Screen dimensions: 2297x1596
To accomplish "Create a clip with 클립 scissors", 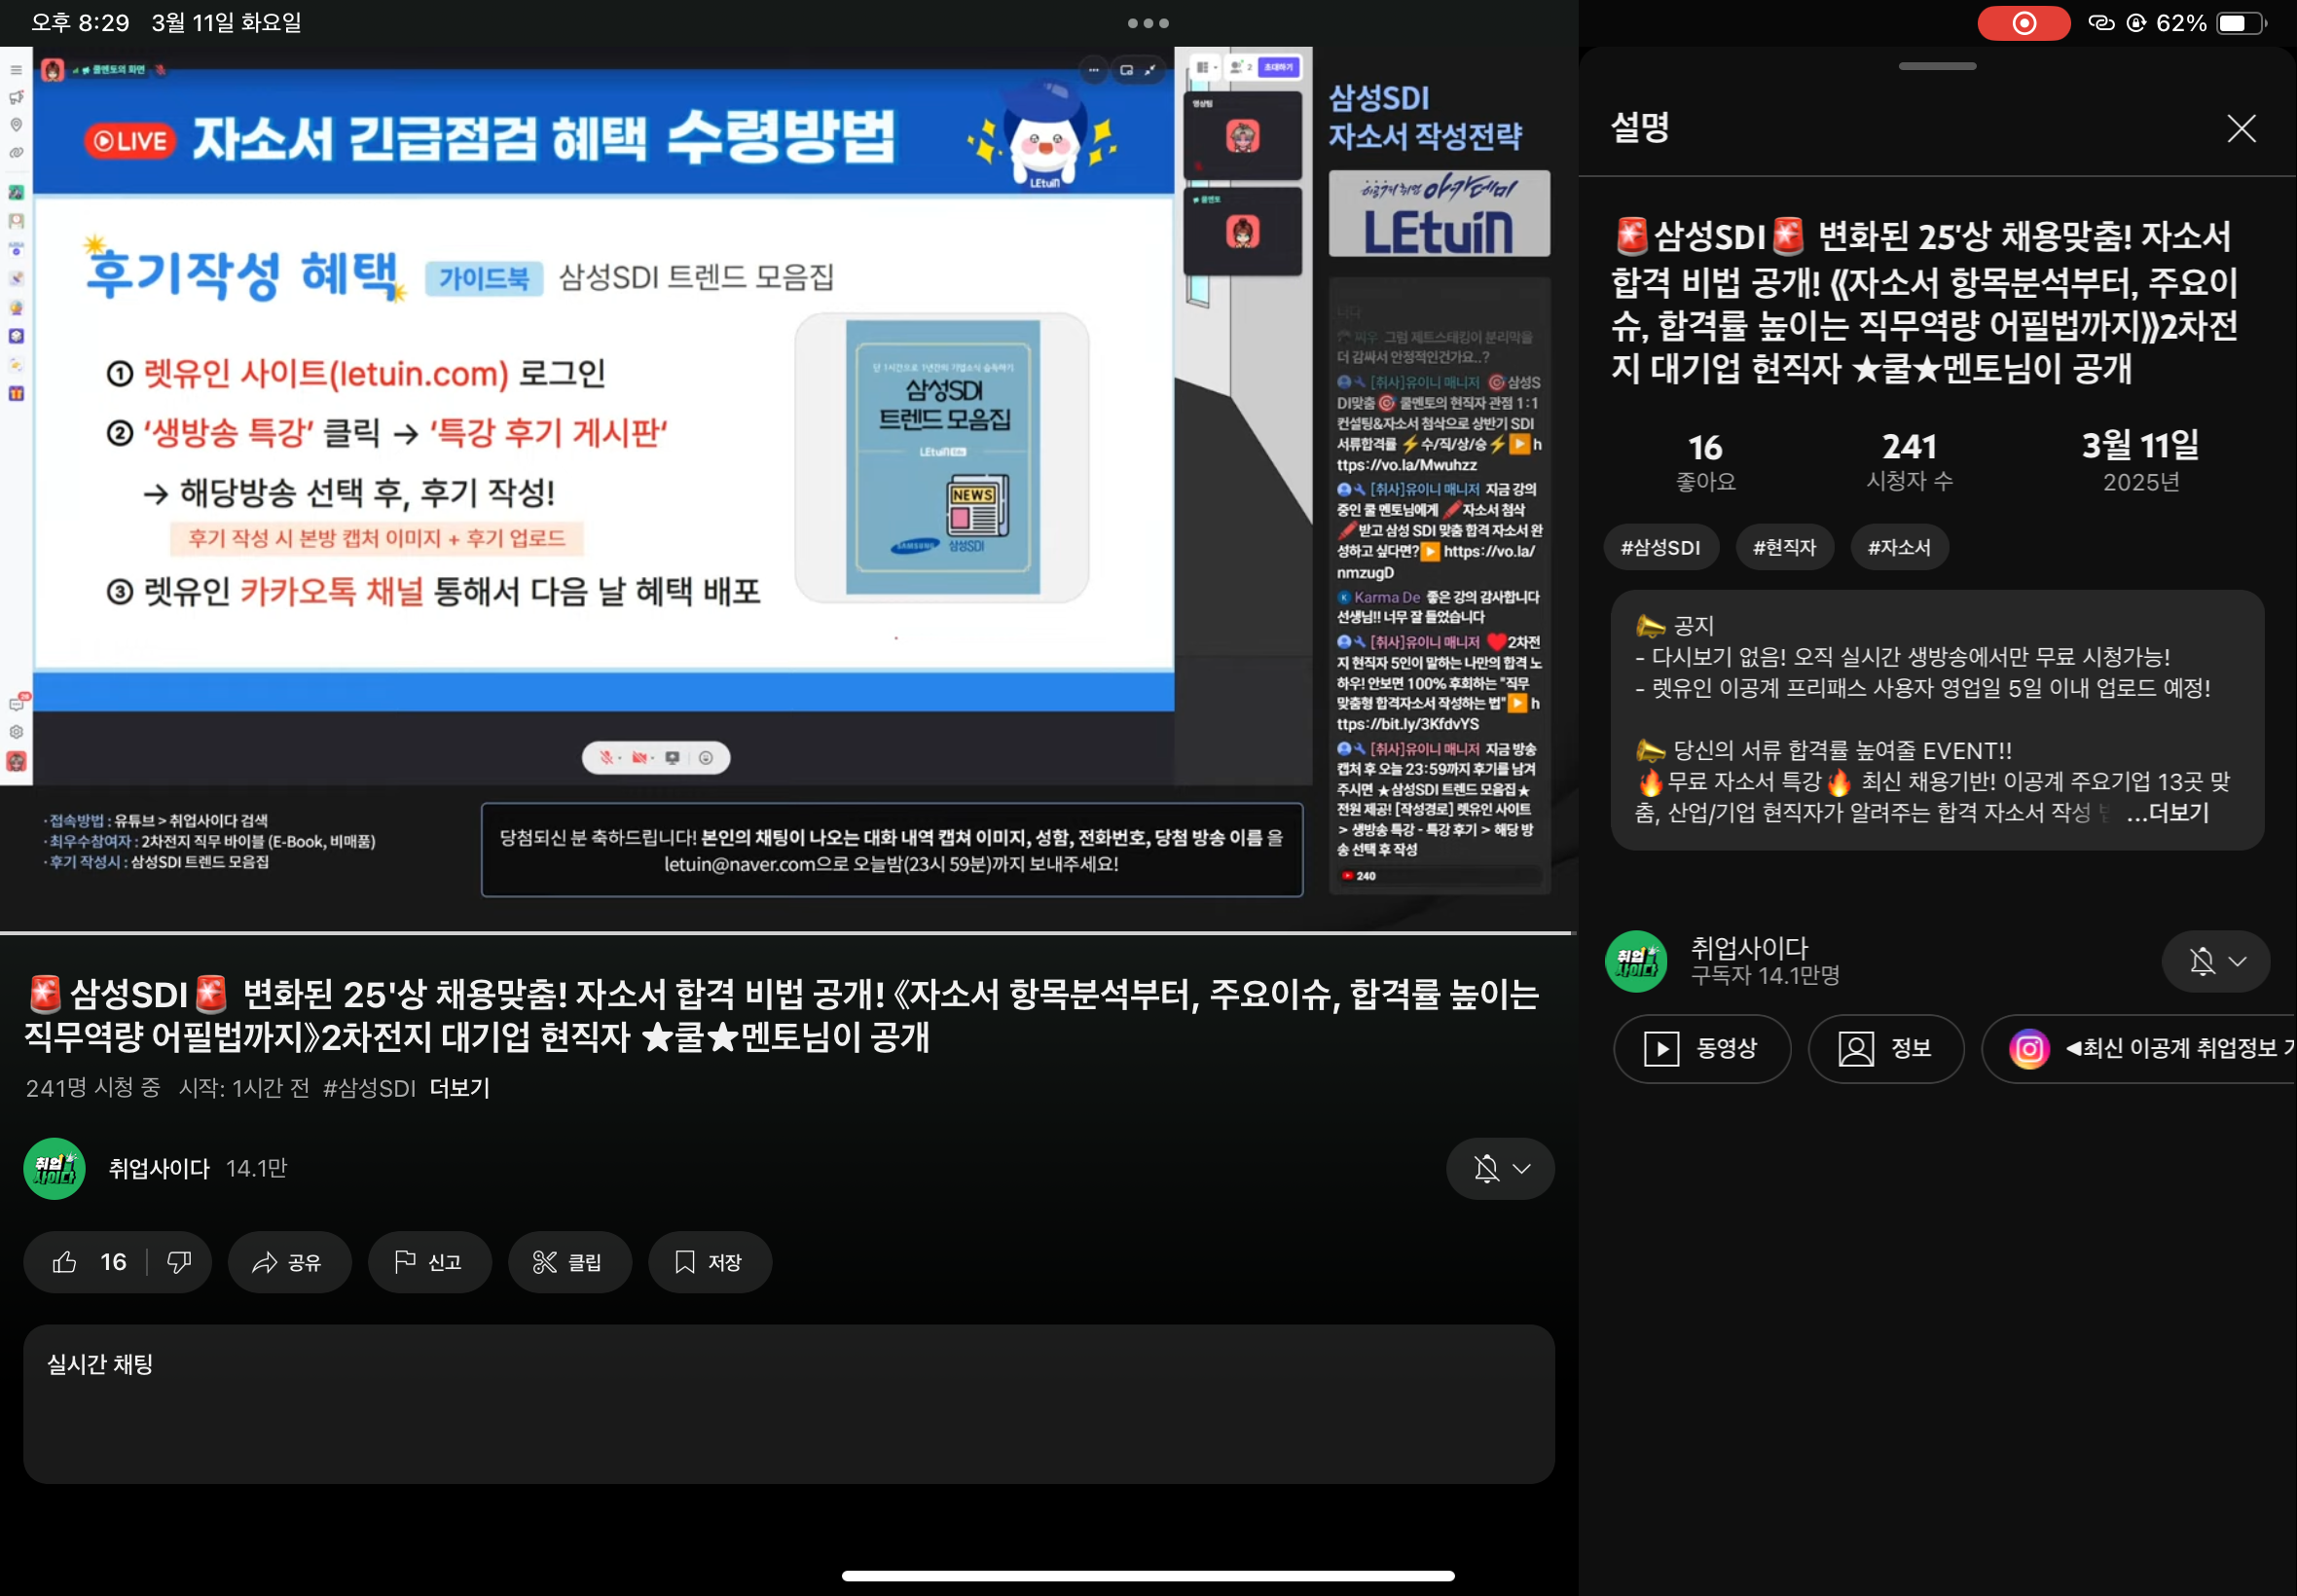I will (569, 1262).
